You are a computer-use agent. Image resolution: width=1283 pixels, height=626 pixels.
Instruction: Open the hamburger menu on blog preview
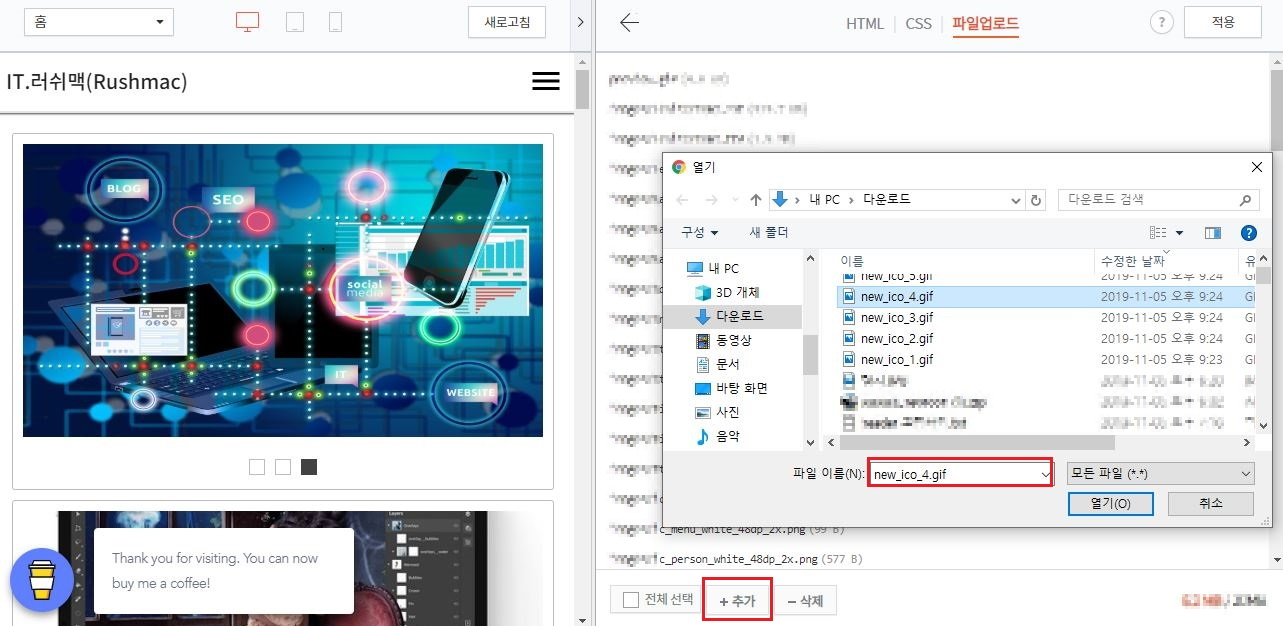pyautogui.click(x=546, y=82)
